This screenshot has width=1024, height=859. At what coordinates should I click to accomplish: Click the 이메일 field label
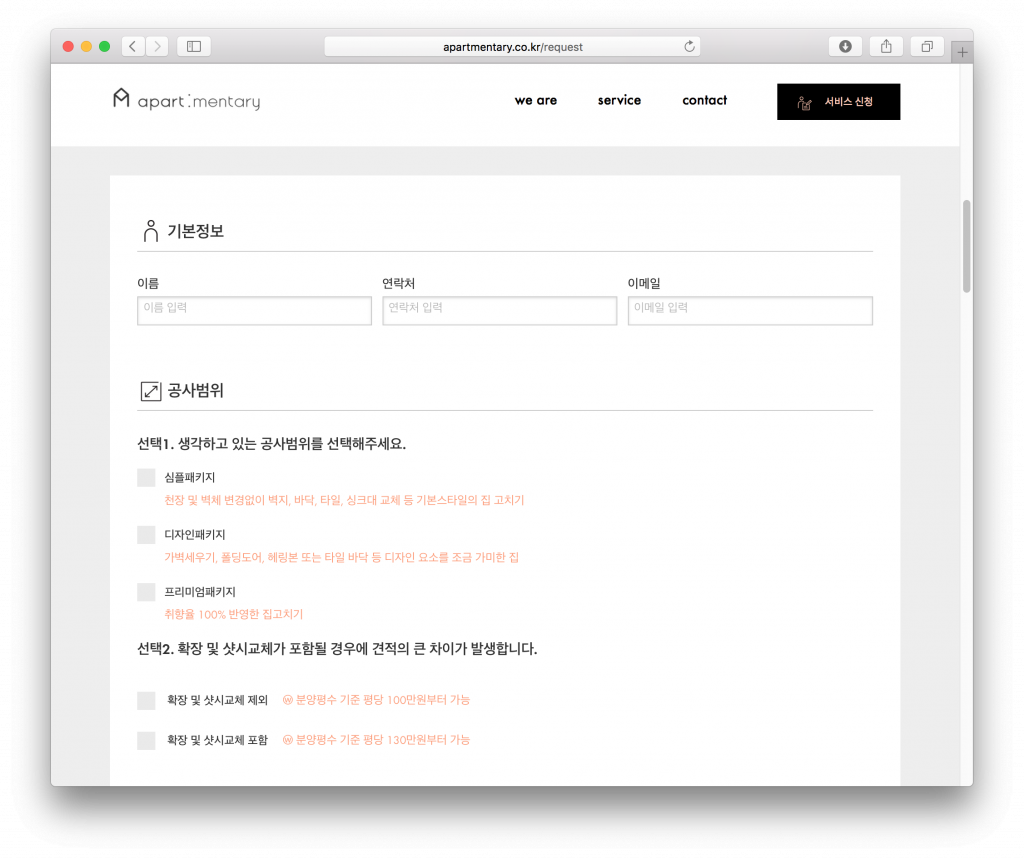coord(644,284)
